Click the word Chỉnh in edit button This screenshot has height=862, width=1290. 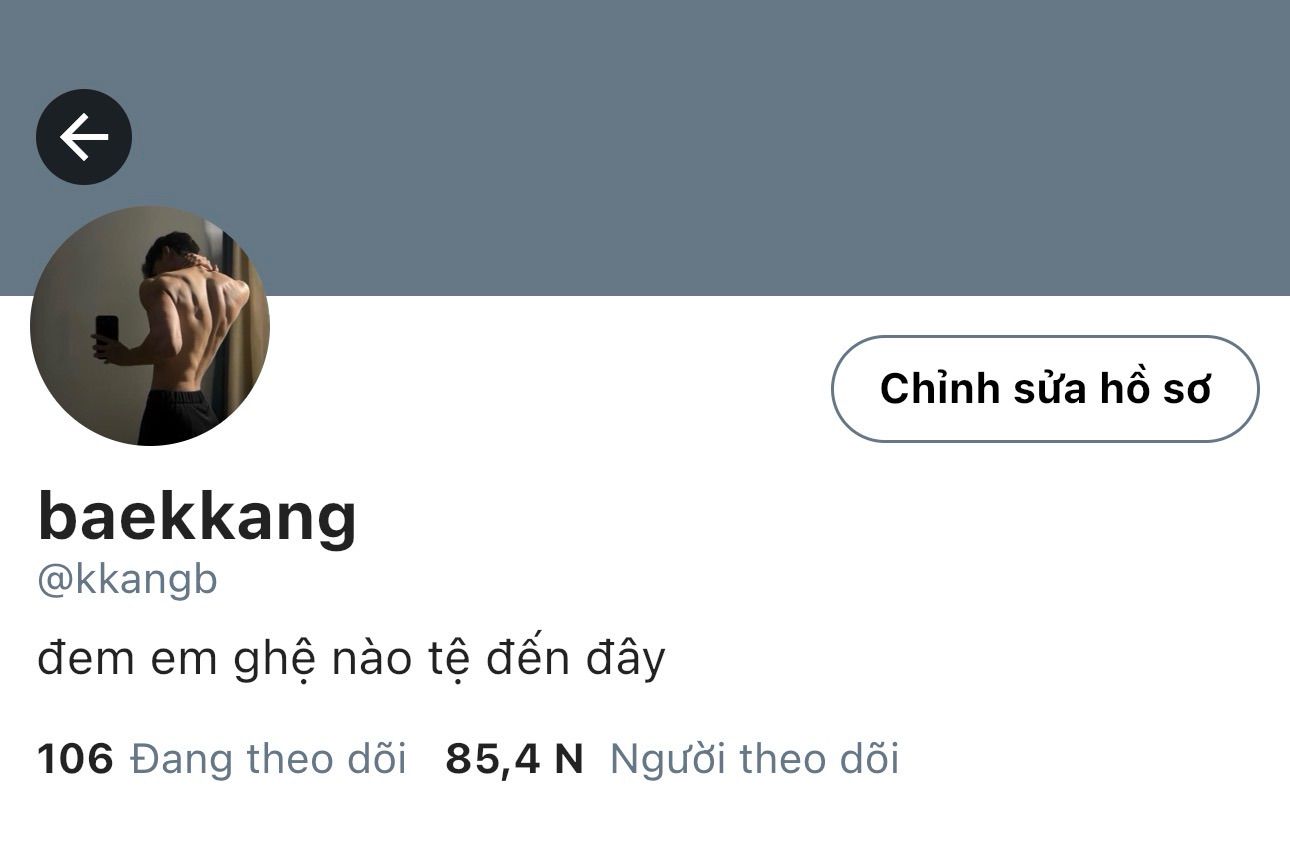[x=940, y=388]
